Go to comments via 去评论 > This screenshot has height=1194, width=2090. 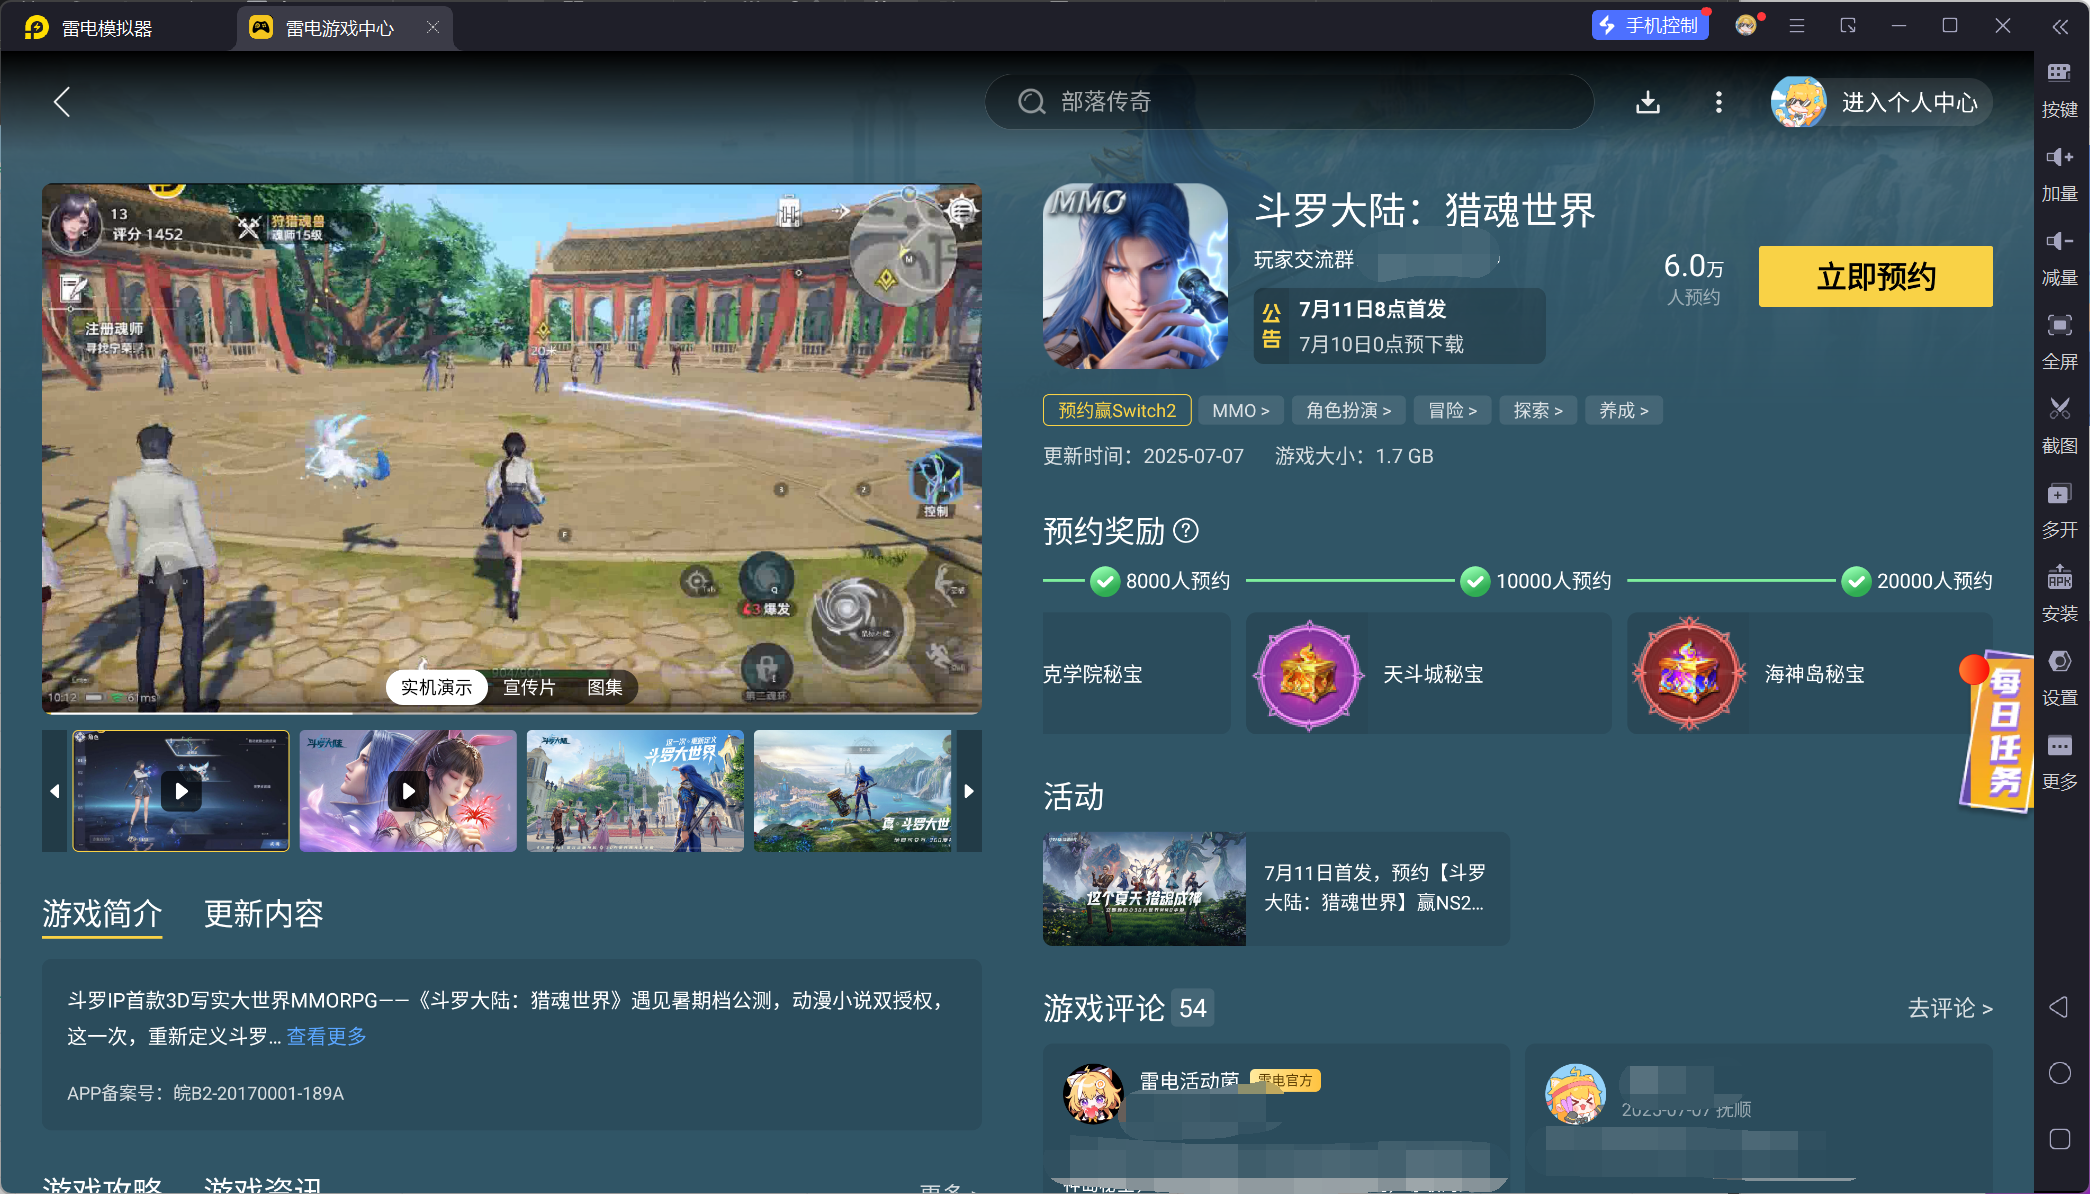point(1950,1008)
